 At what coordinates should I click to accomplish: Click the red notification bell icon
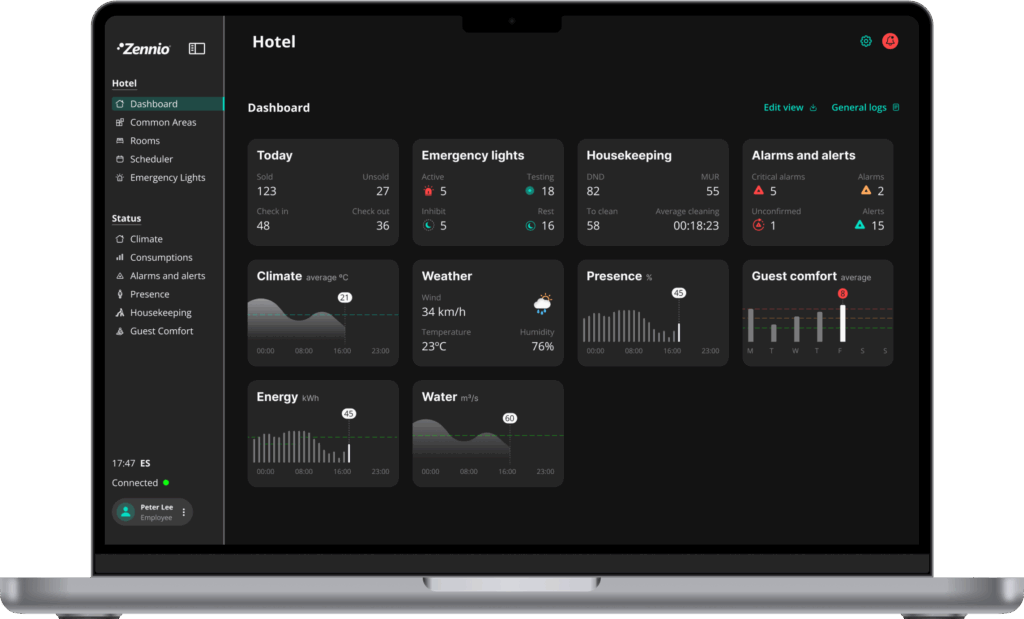click(890, 41)
